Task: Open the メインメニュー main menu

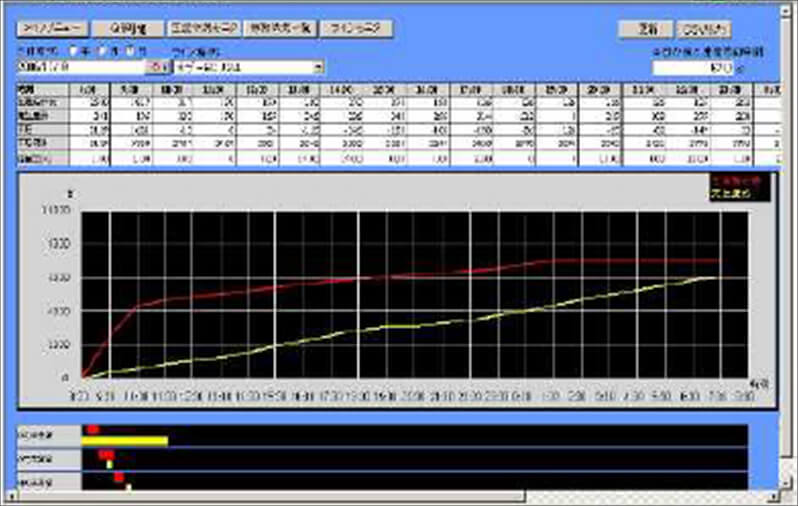Action: (x=48, y=29)
